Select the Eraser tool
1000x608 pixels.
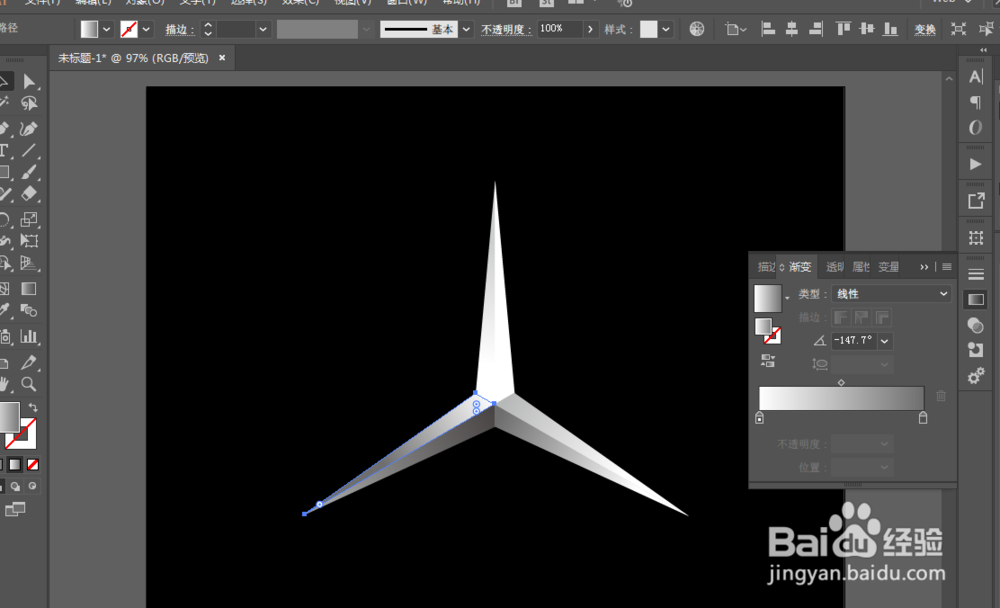click(29, 193)
